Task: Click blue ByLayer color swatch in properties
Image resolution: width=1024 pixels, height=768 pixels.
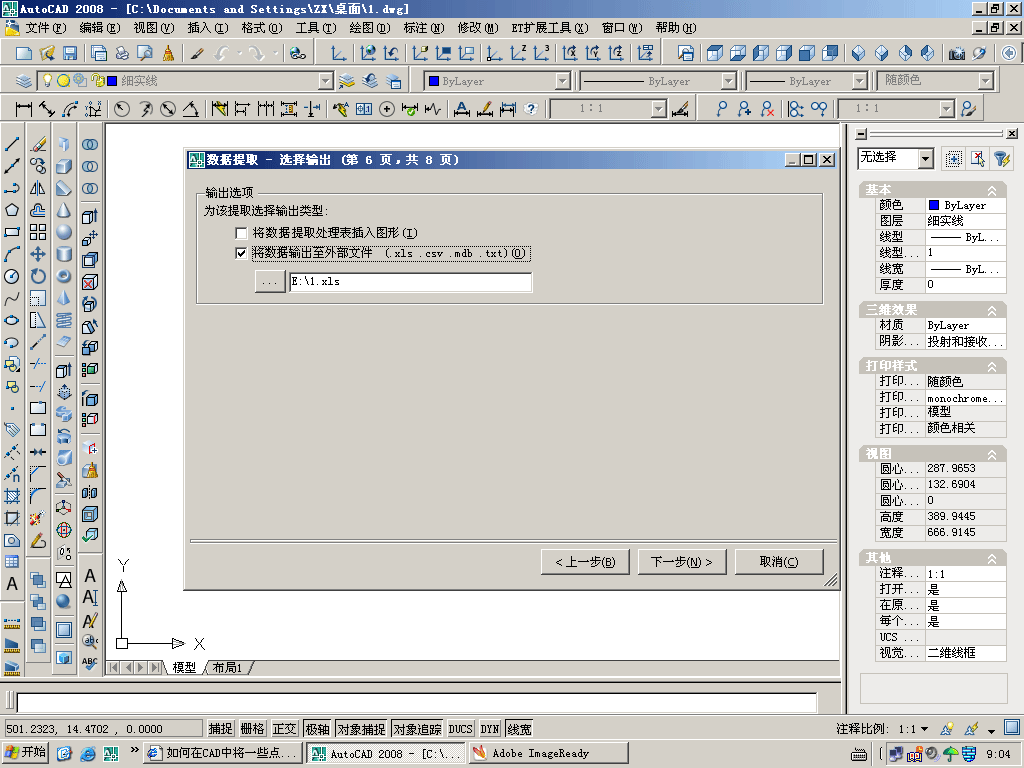Action: tap(934, 205)
